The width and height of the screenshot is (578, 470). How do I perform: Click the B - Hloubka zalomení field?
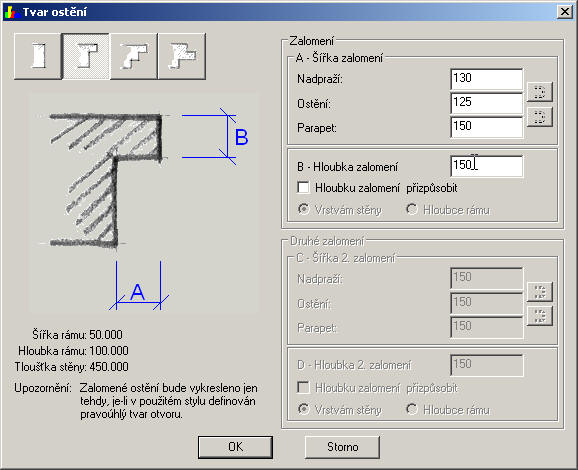pyautogui.click(x=487, y=166)
